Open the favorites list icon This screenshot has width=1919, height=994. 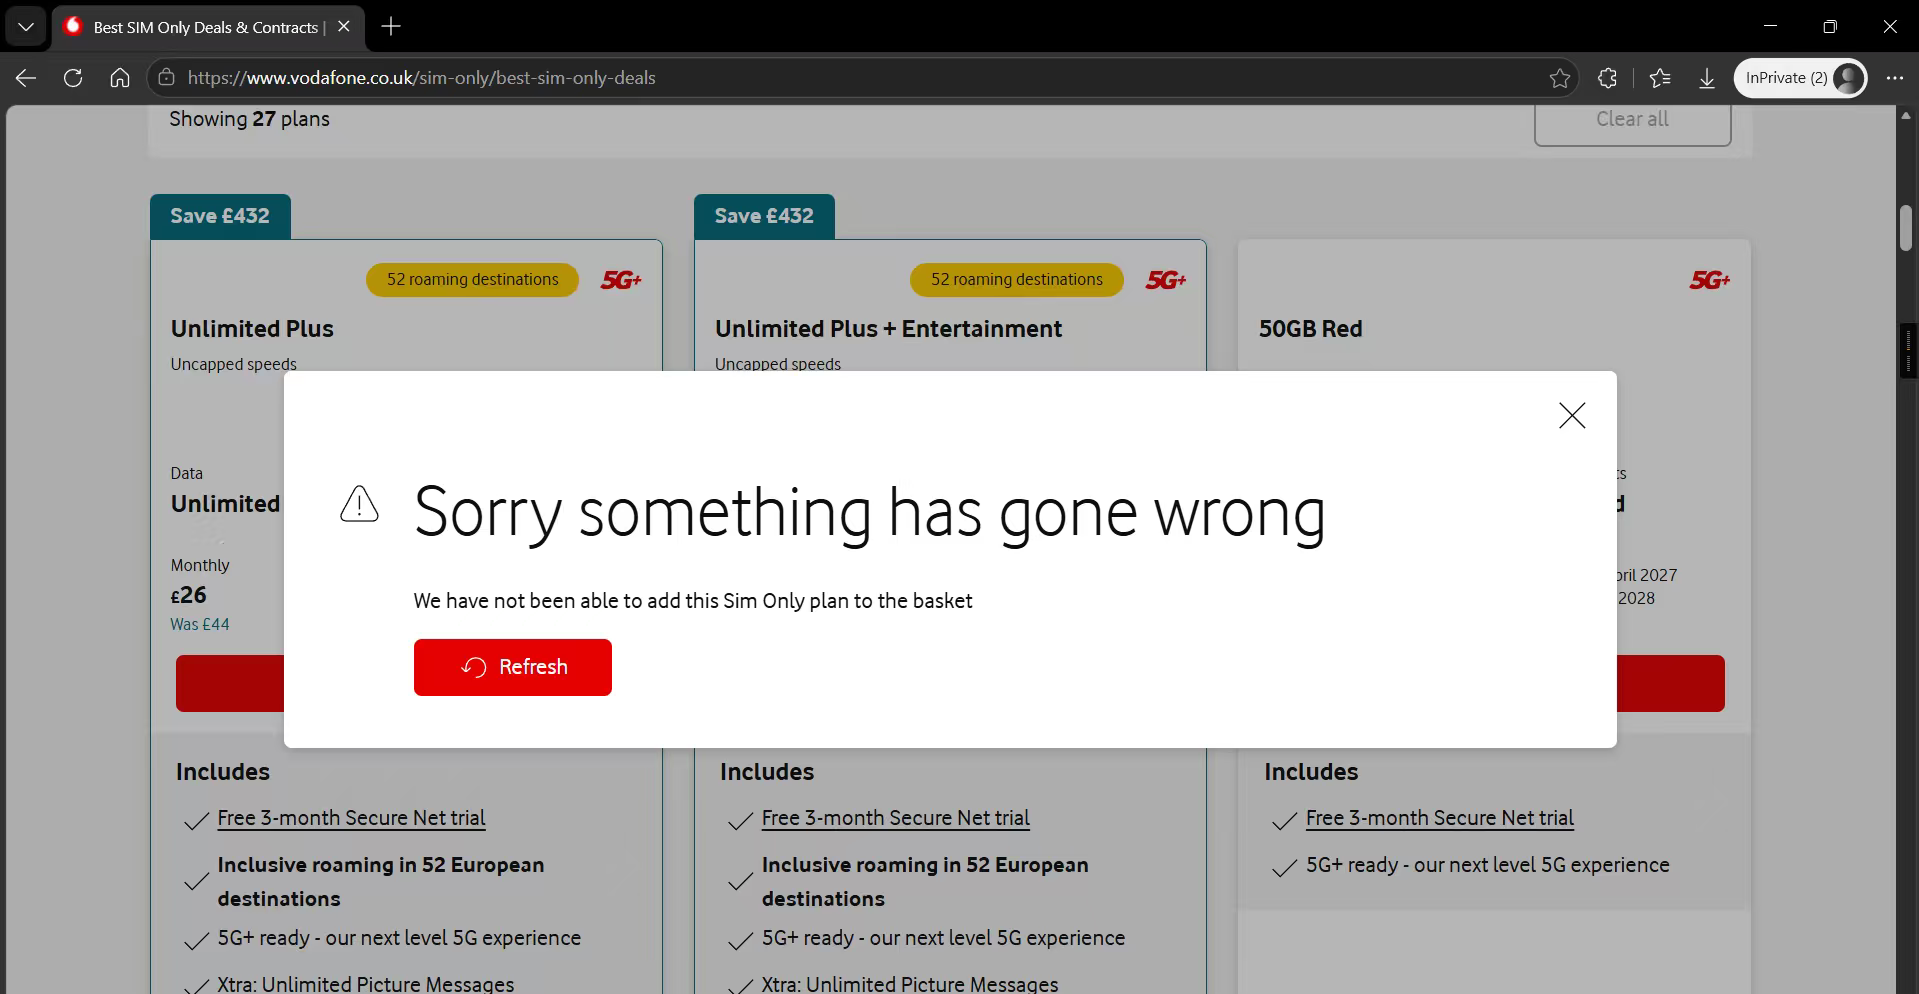[x=1660, y=78]
